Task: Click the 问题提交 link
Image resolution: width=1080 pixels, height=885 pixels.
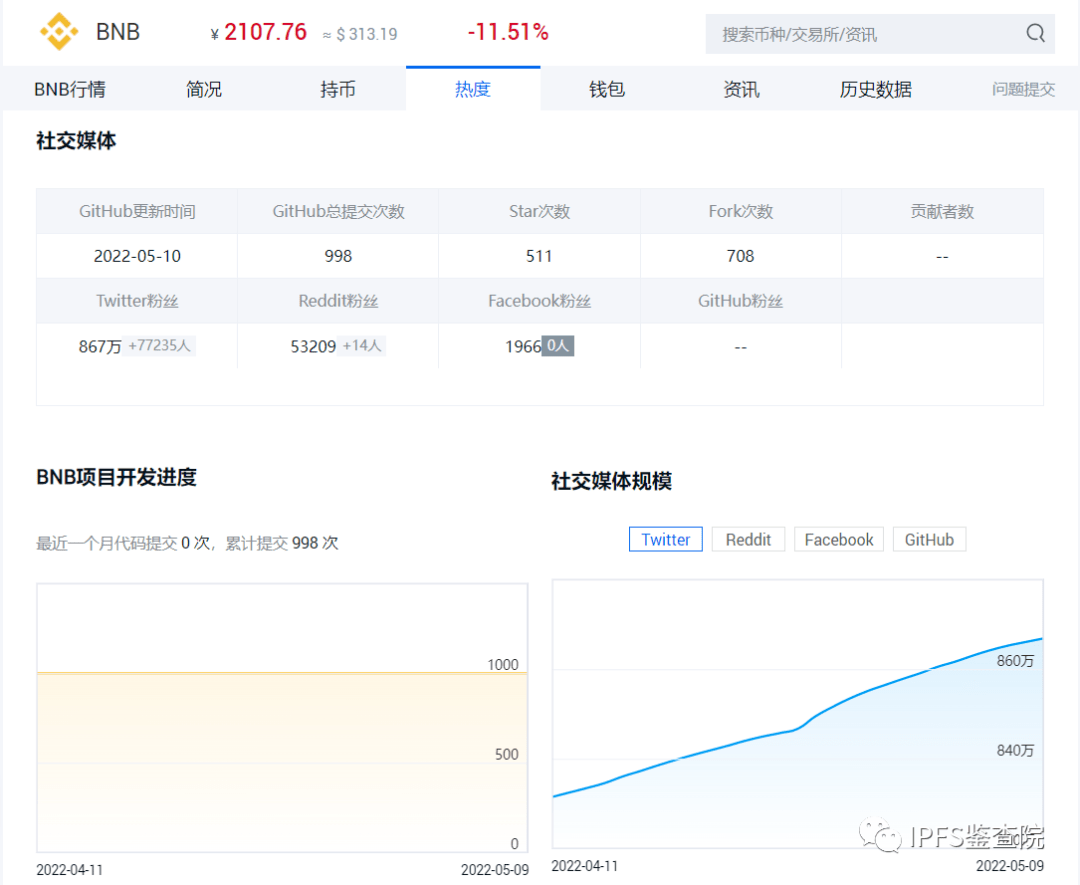Action: (x=1023, y=89)
